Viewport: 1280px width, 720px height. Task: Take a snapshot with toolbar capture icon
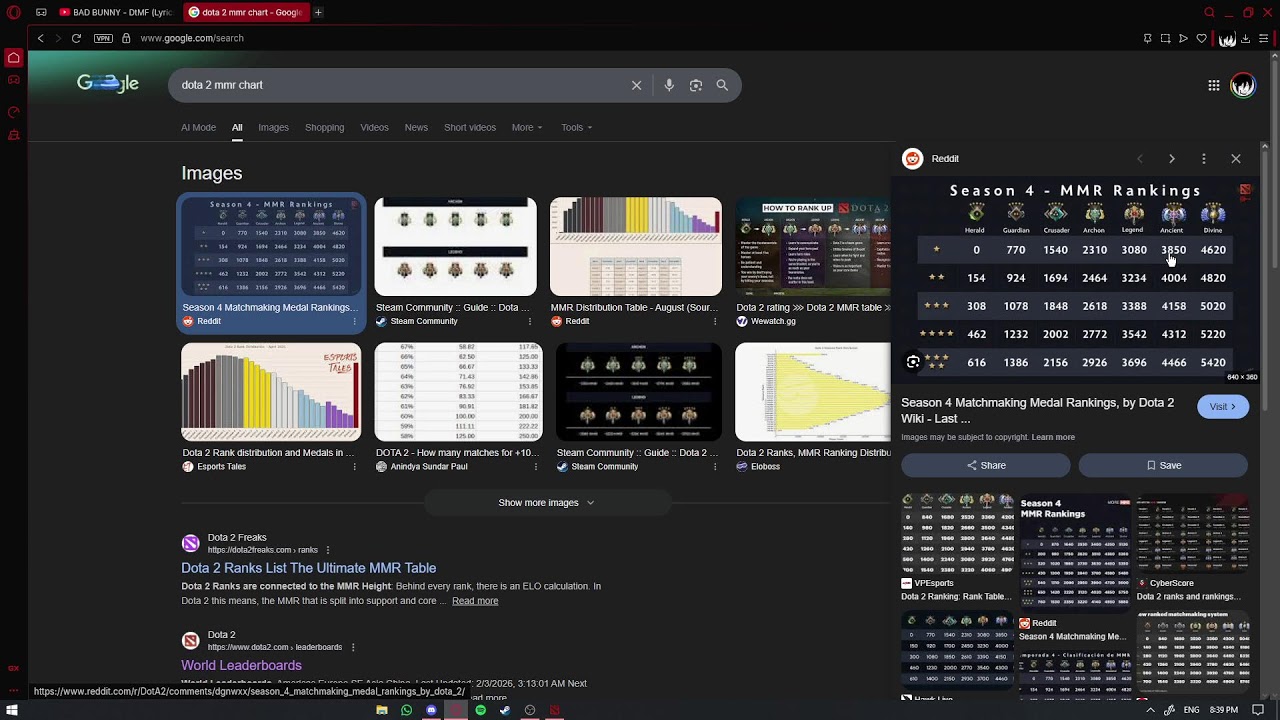1165,38
